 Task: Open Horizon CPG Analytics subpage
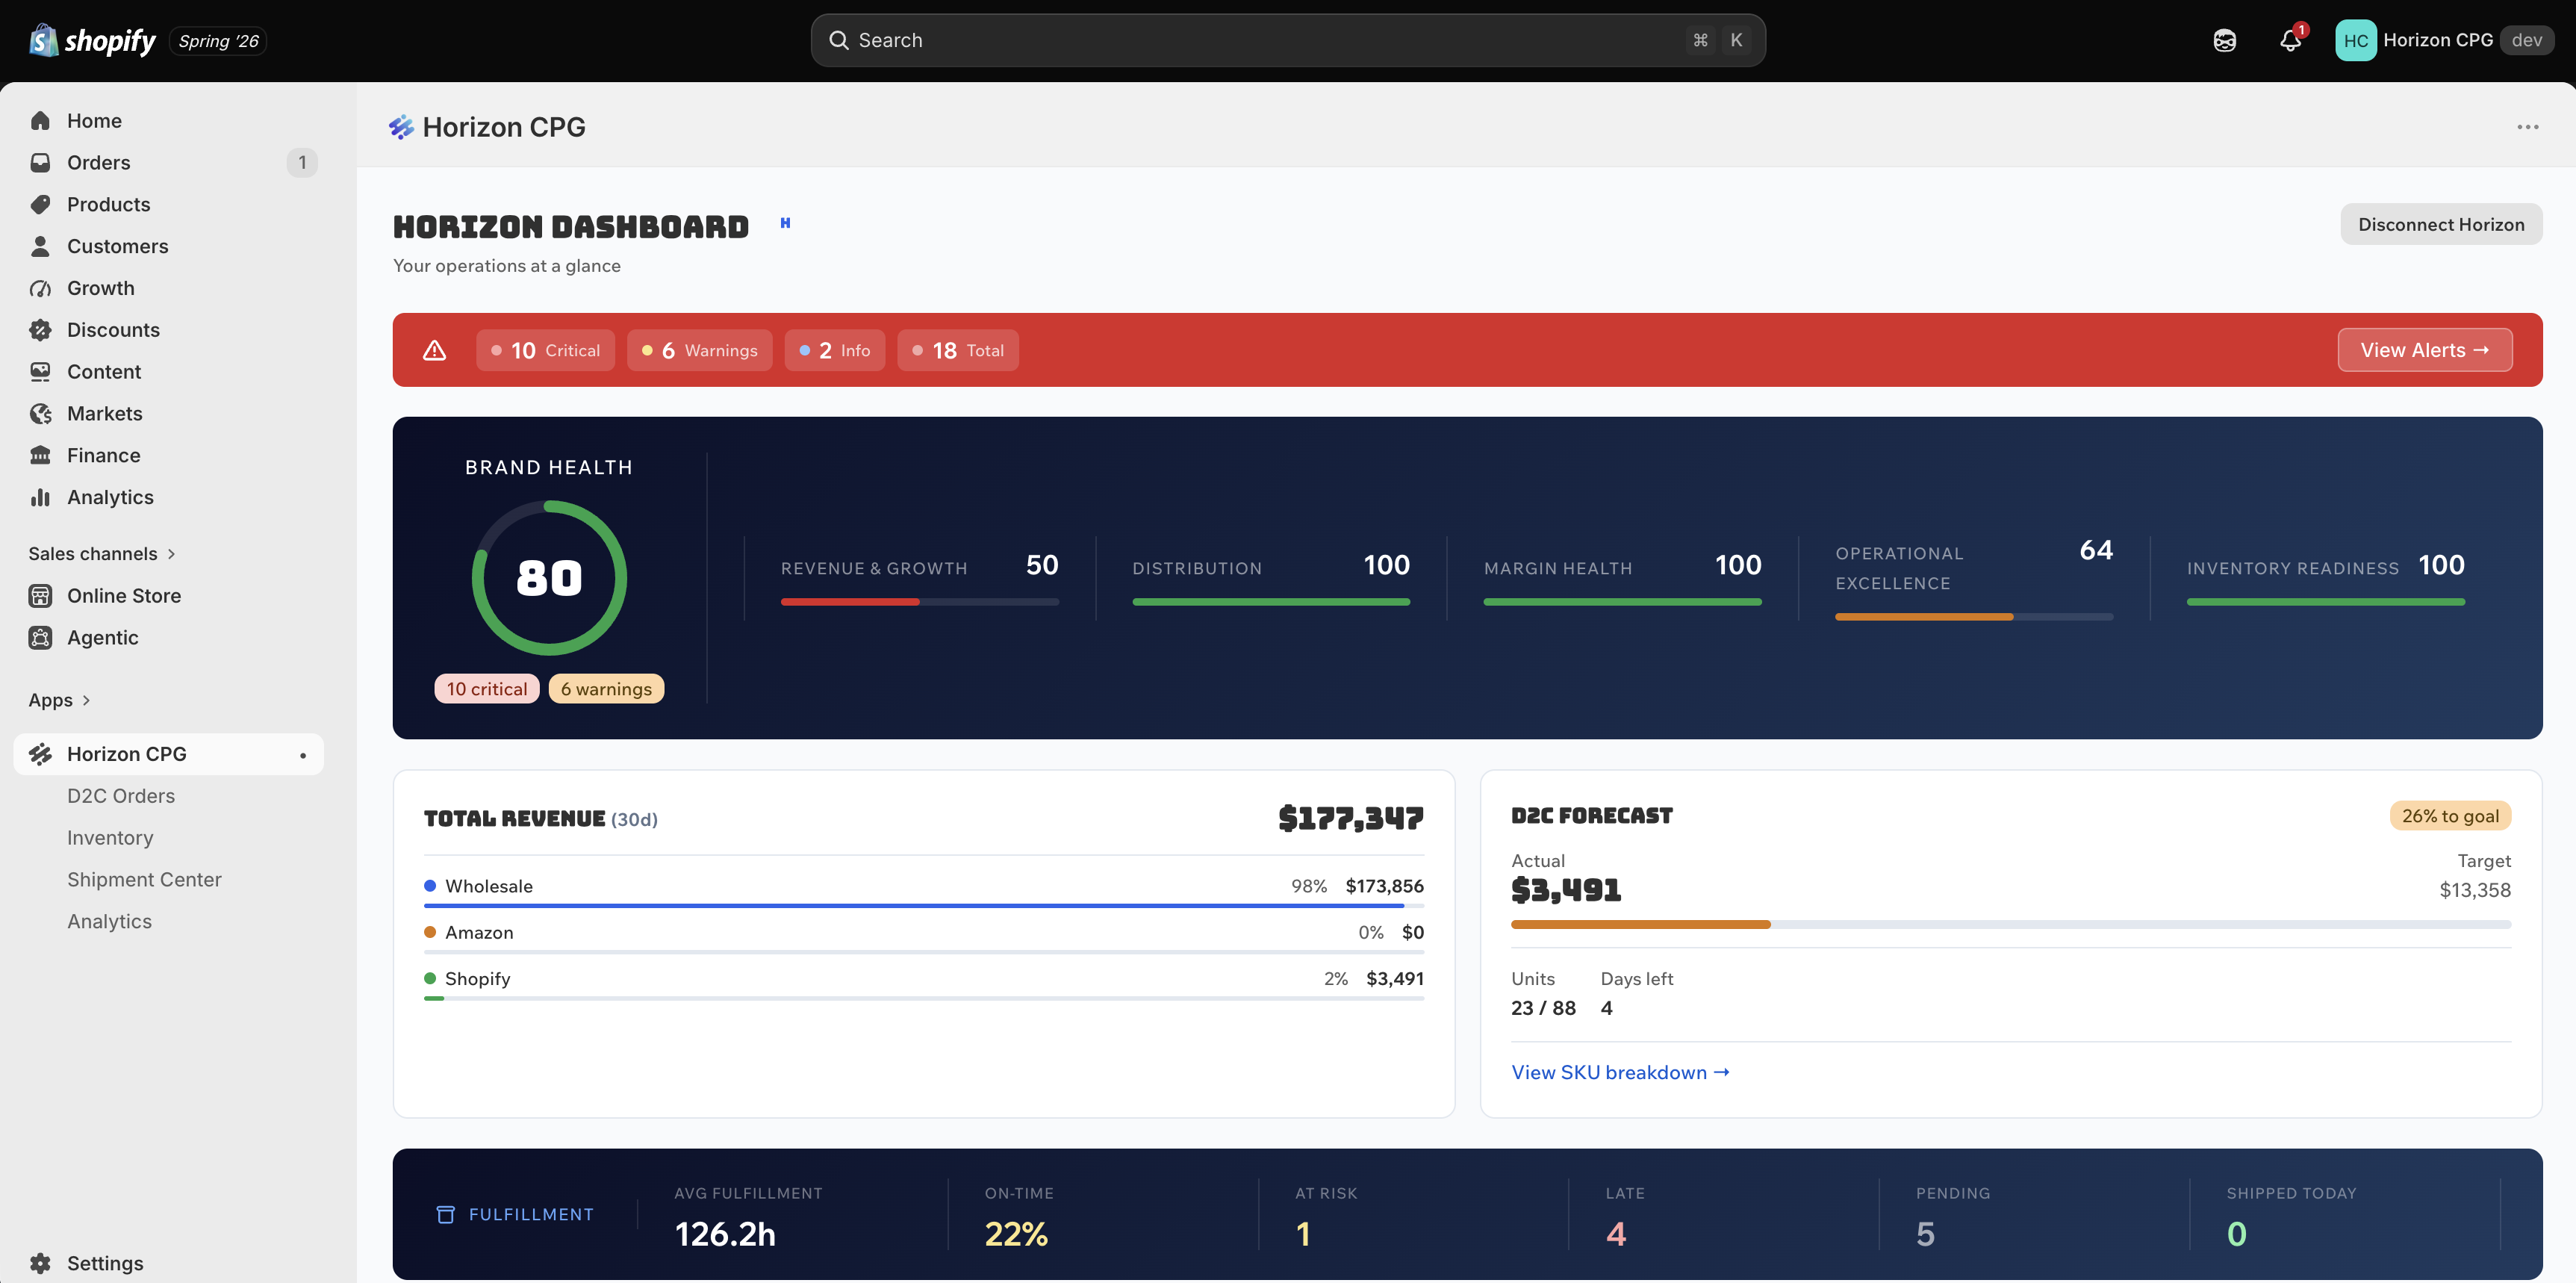pos(109,922)
